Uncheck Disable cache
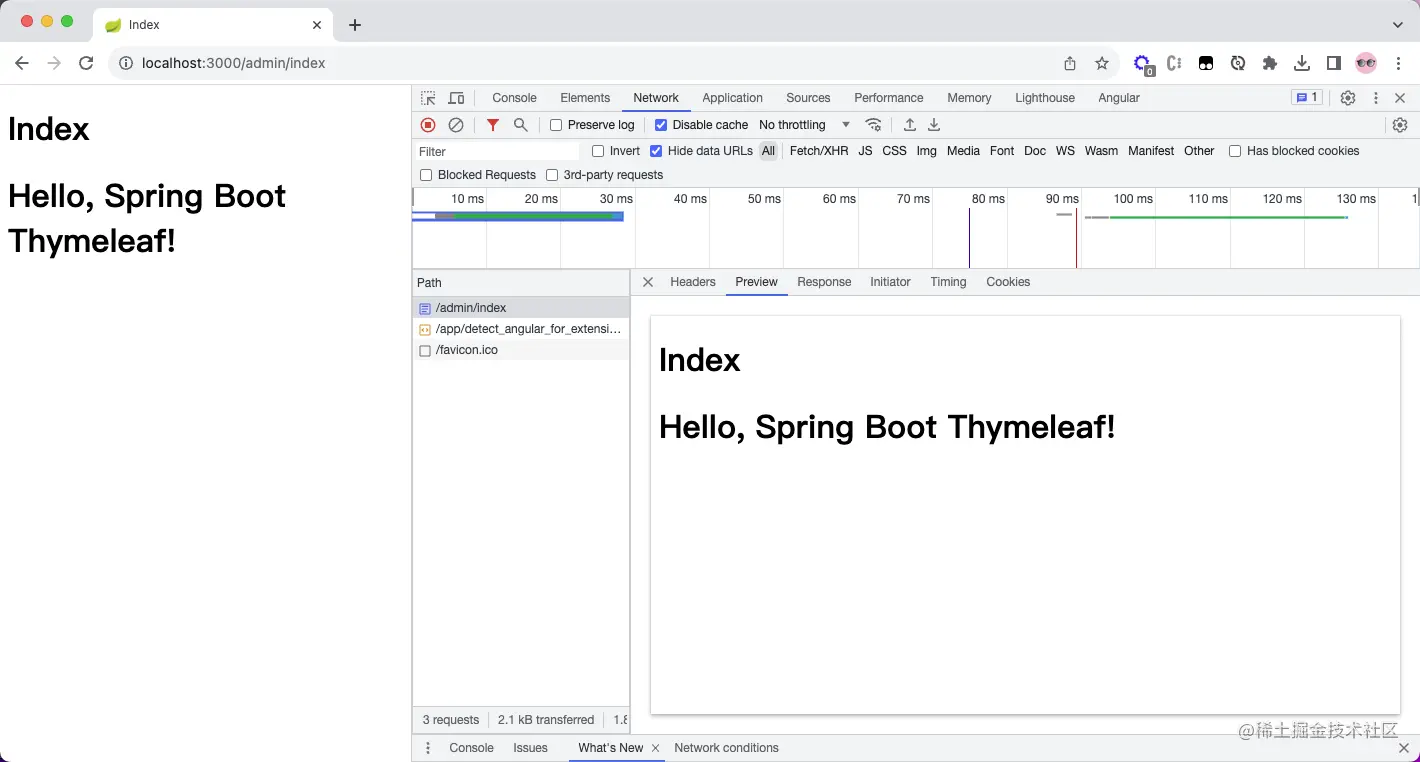This screenshot has width=1420, height=762. (661, 125)
